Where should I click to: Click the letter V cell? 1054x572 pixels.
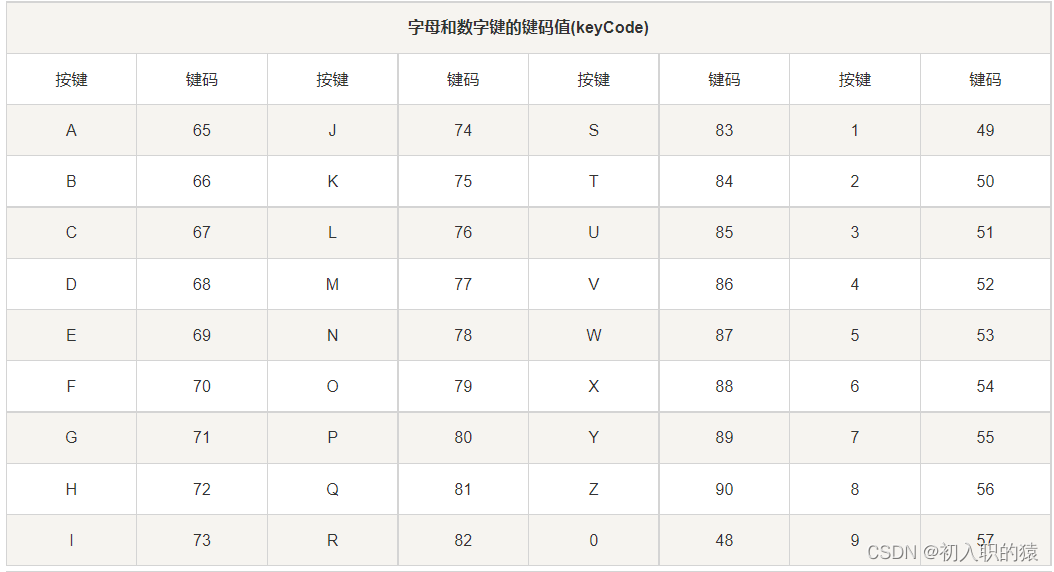tap(594, 284)
